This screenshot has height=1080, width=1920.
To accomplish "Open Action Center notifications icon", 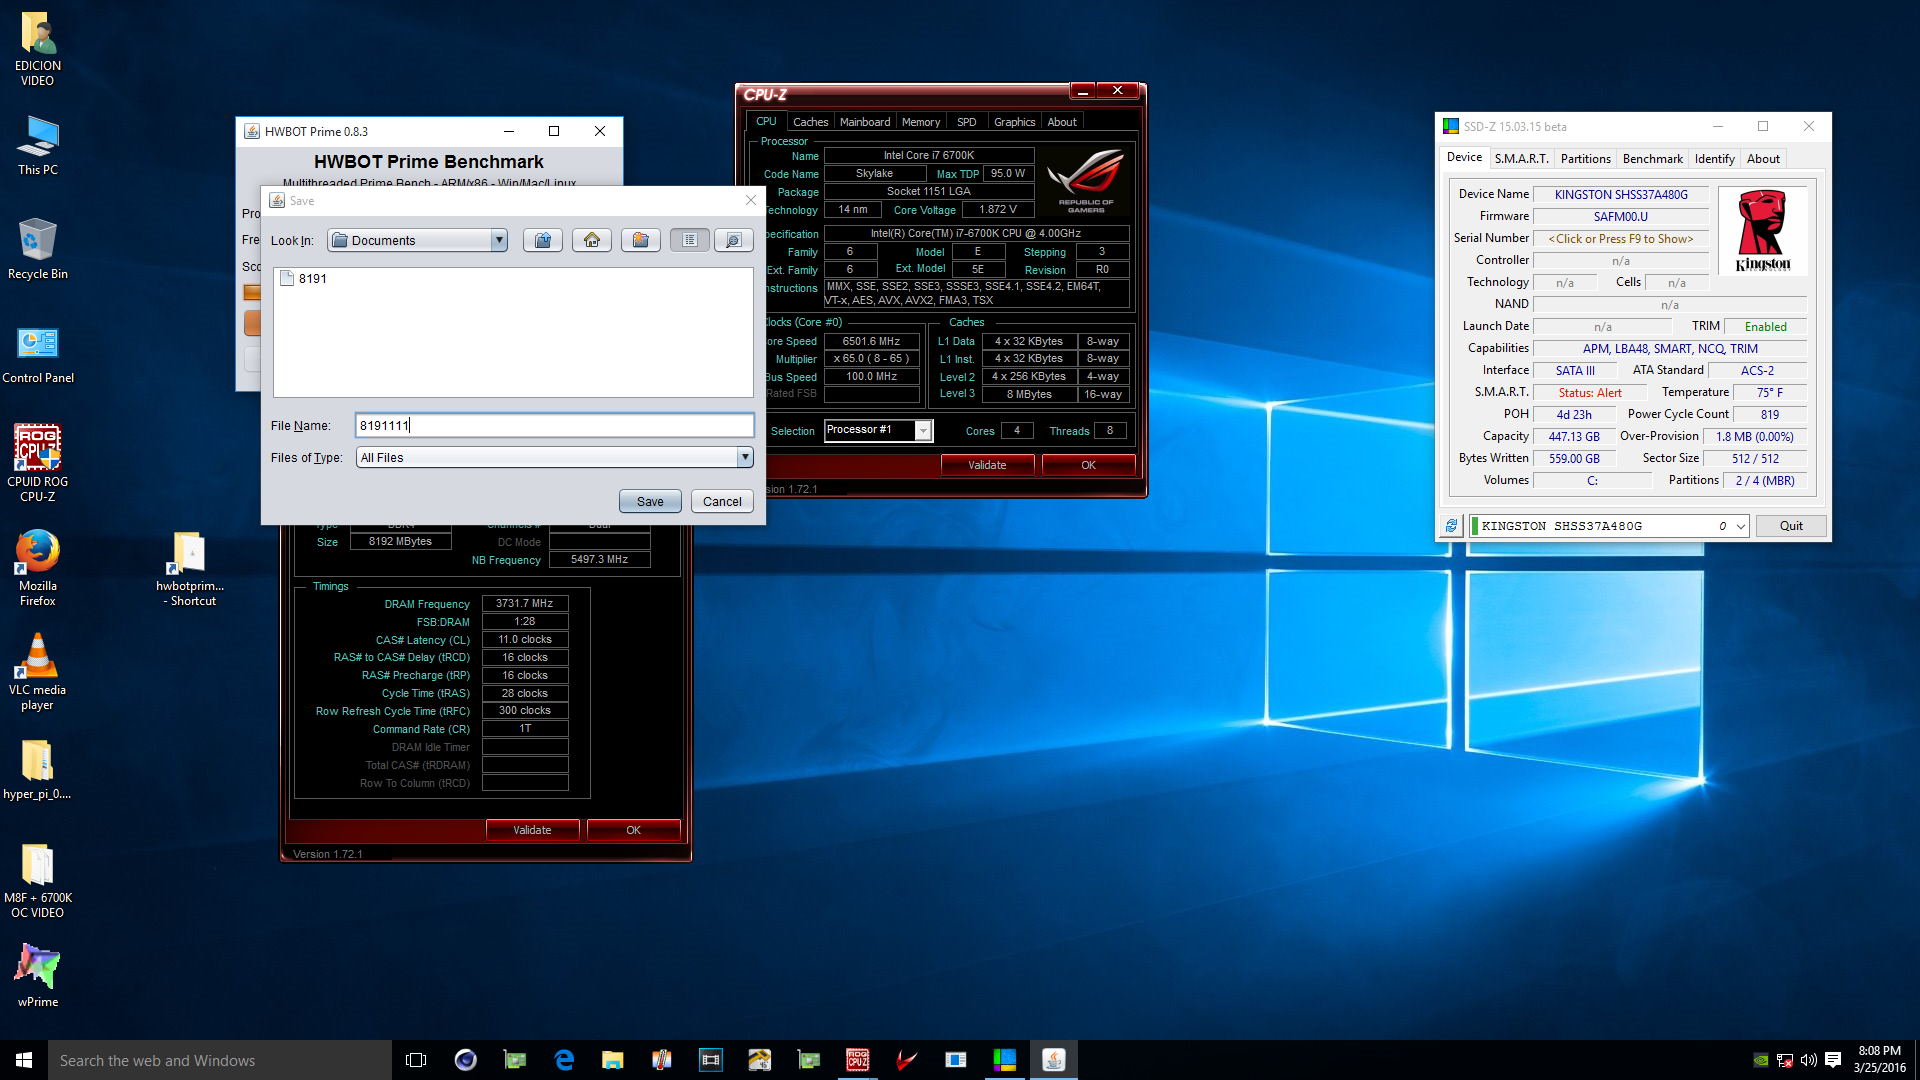I will (x=1833, y=1060).
